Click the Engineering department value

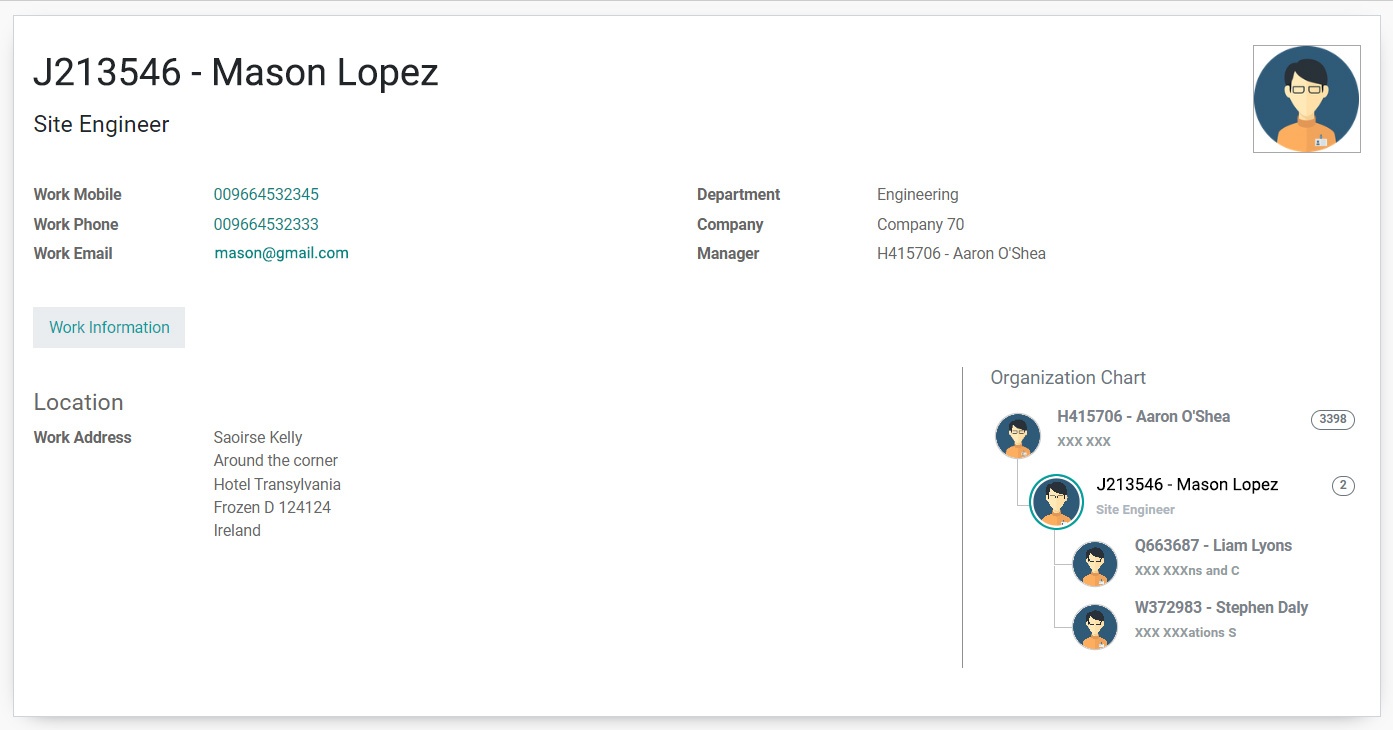coord(917,194)
